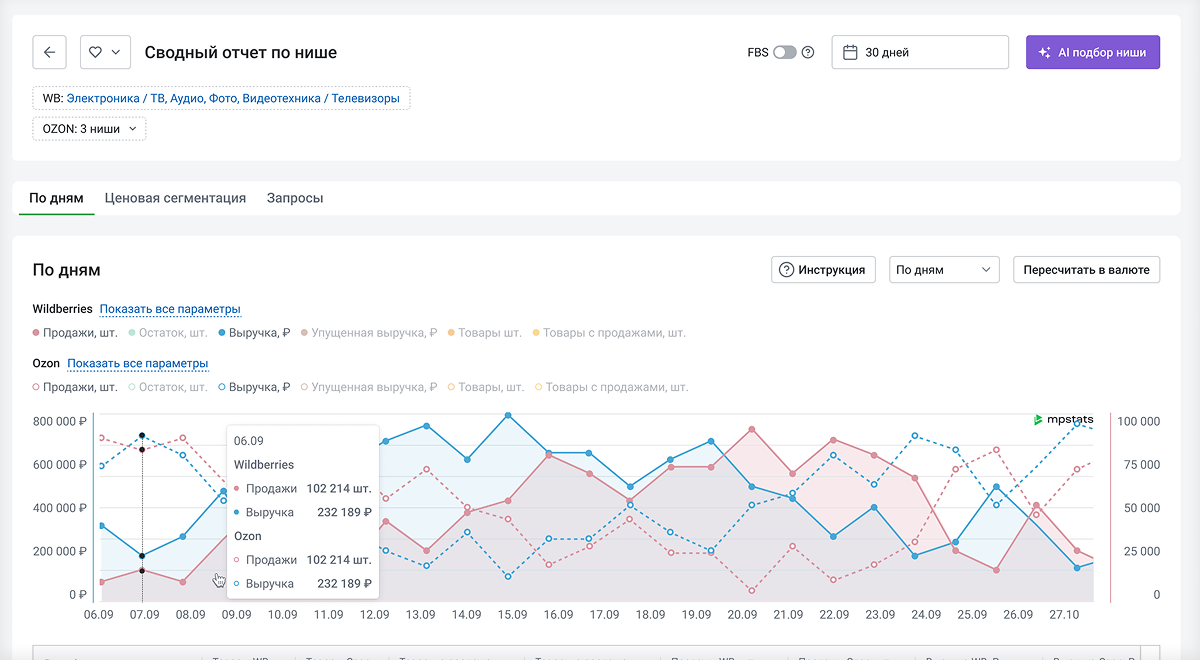Open the Запросы tab
Screen dimensions: 1200x660
295,198
